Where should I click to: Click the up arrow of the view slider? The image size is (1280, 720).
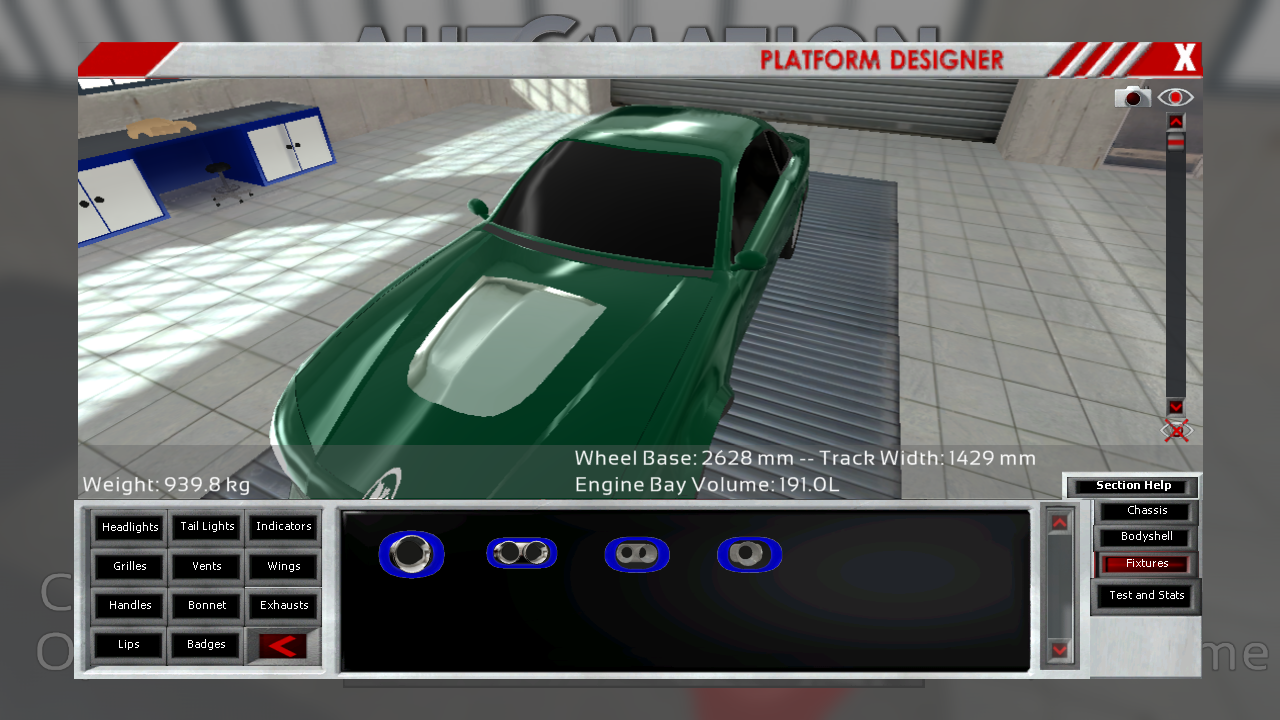pos(1176,122)
